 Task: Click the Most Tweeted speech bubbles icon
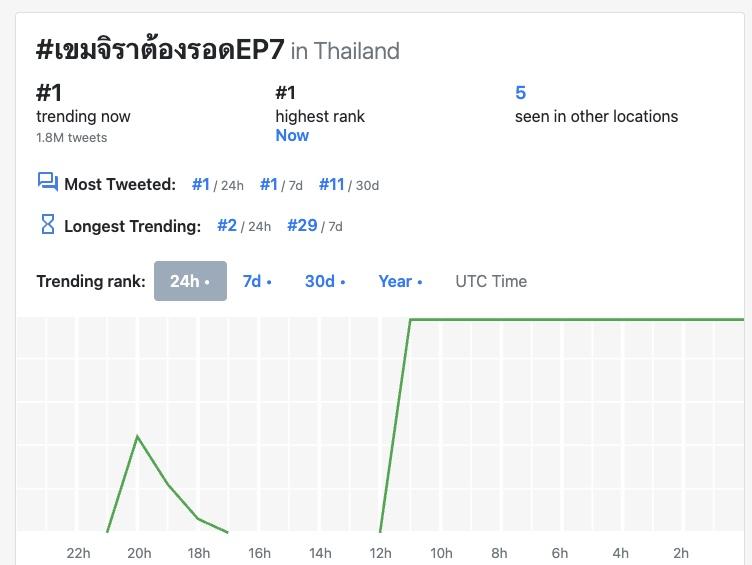tap(47, 182)
